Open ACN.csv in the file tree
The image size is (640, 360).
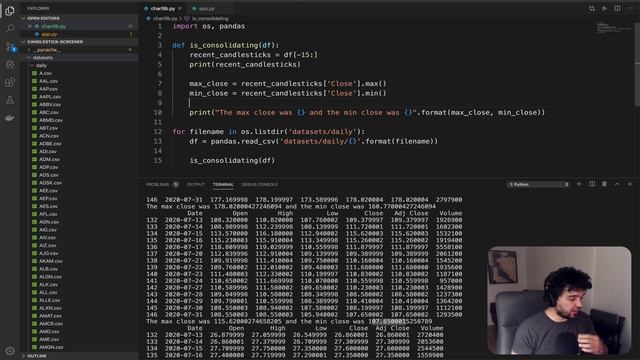[49, 136]
